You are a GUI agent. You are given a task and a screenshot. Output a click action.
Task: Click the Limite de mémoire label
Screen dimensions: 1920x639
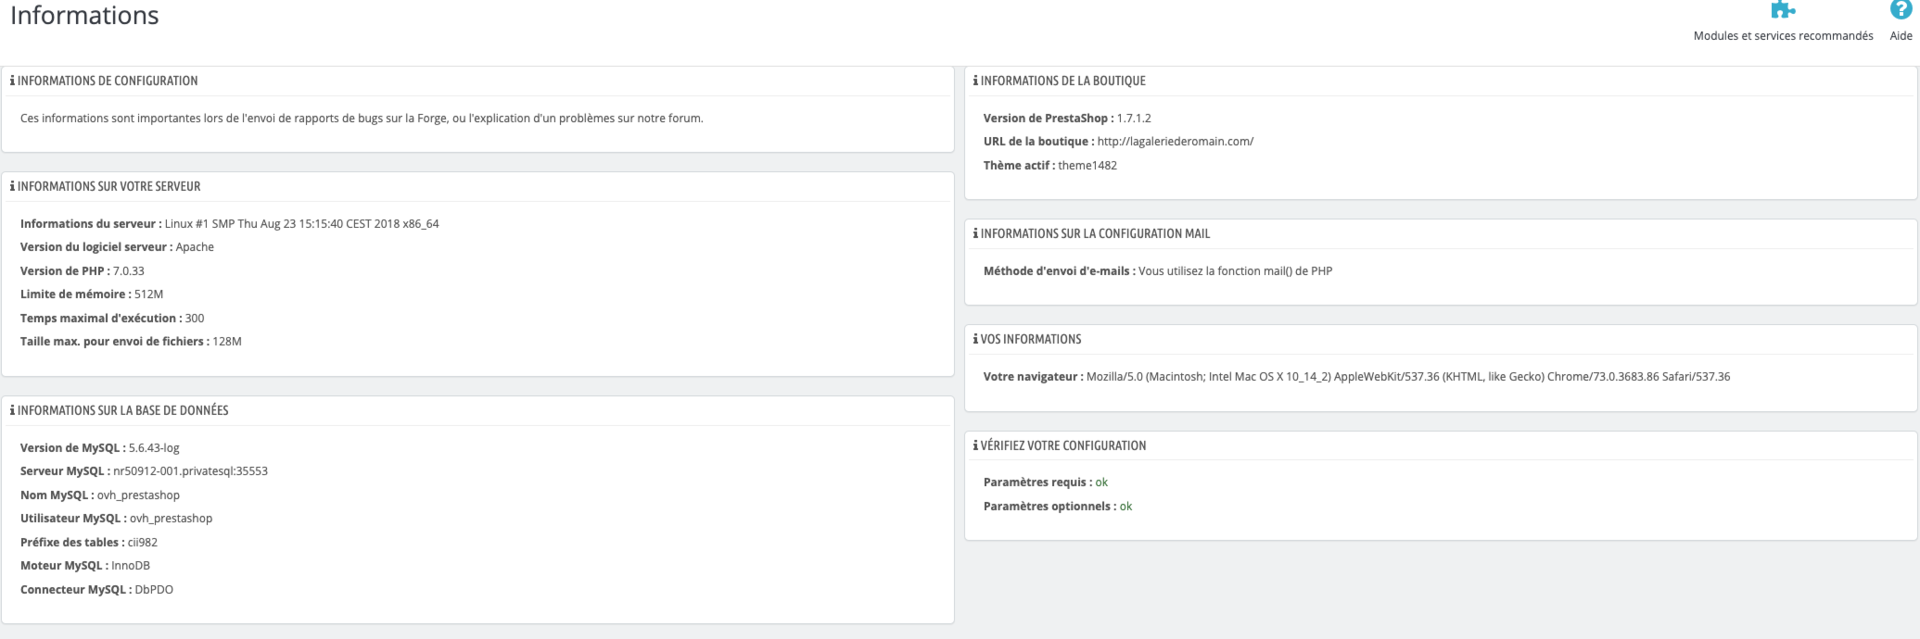(x=76, y=295)
